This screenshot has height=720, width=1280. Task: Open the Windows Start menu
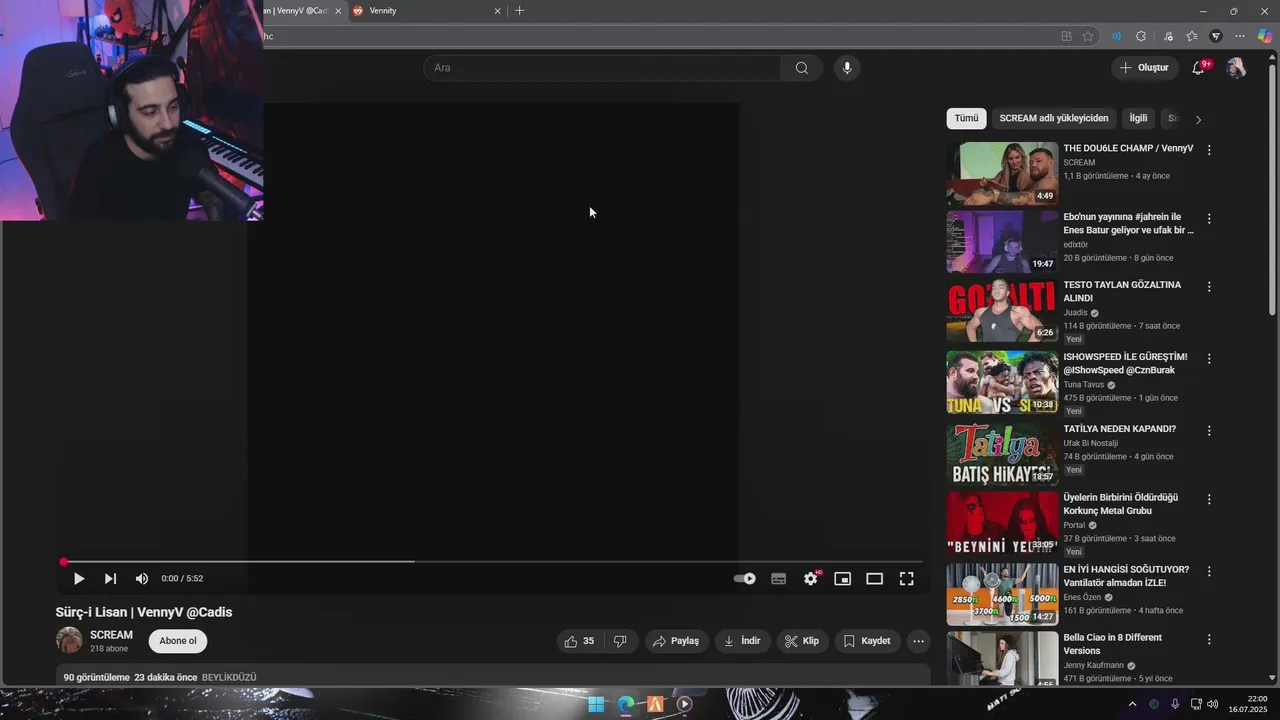(596, 704)
